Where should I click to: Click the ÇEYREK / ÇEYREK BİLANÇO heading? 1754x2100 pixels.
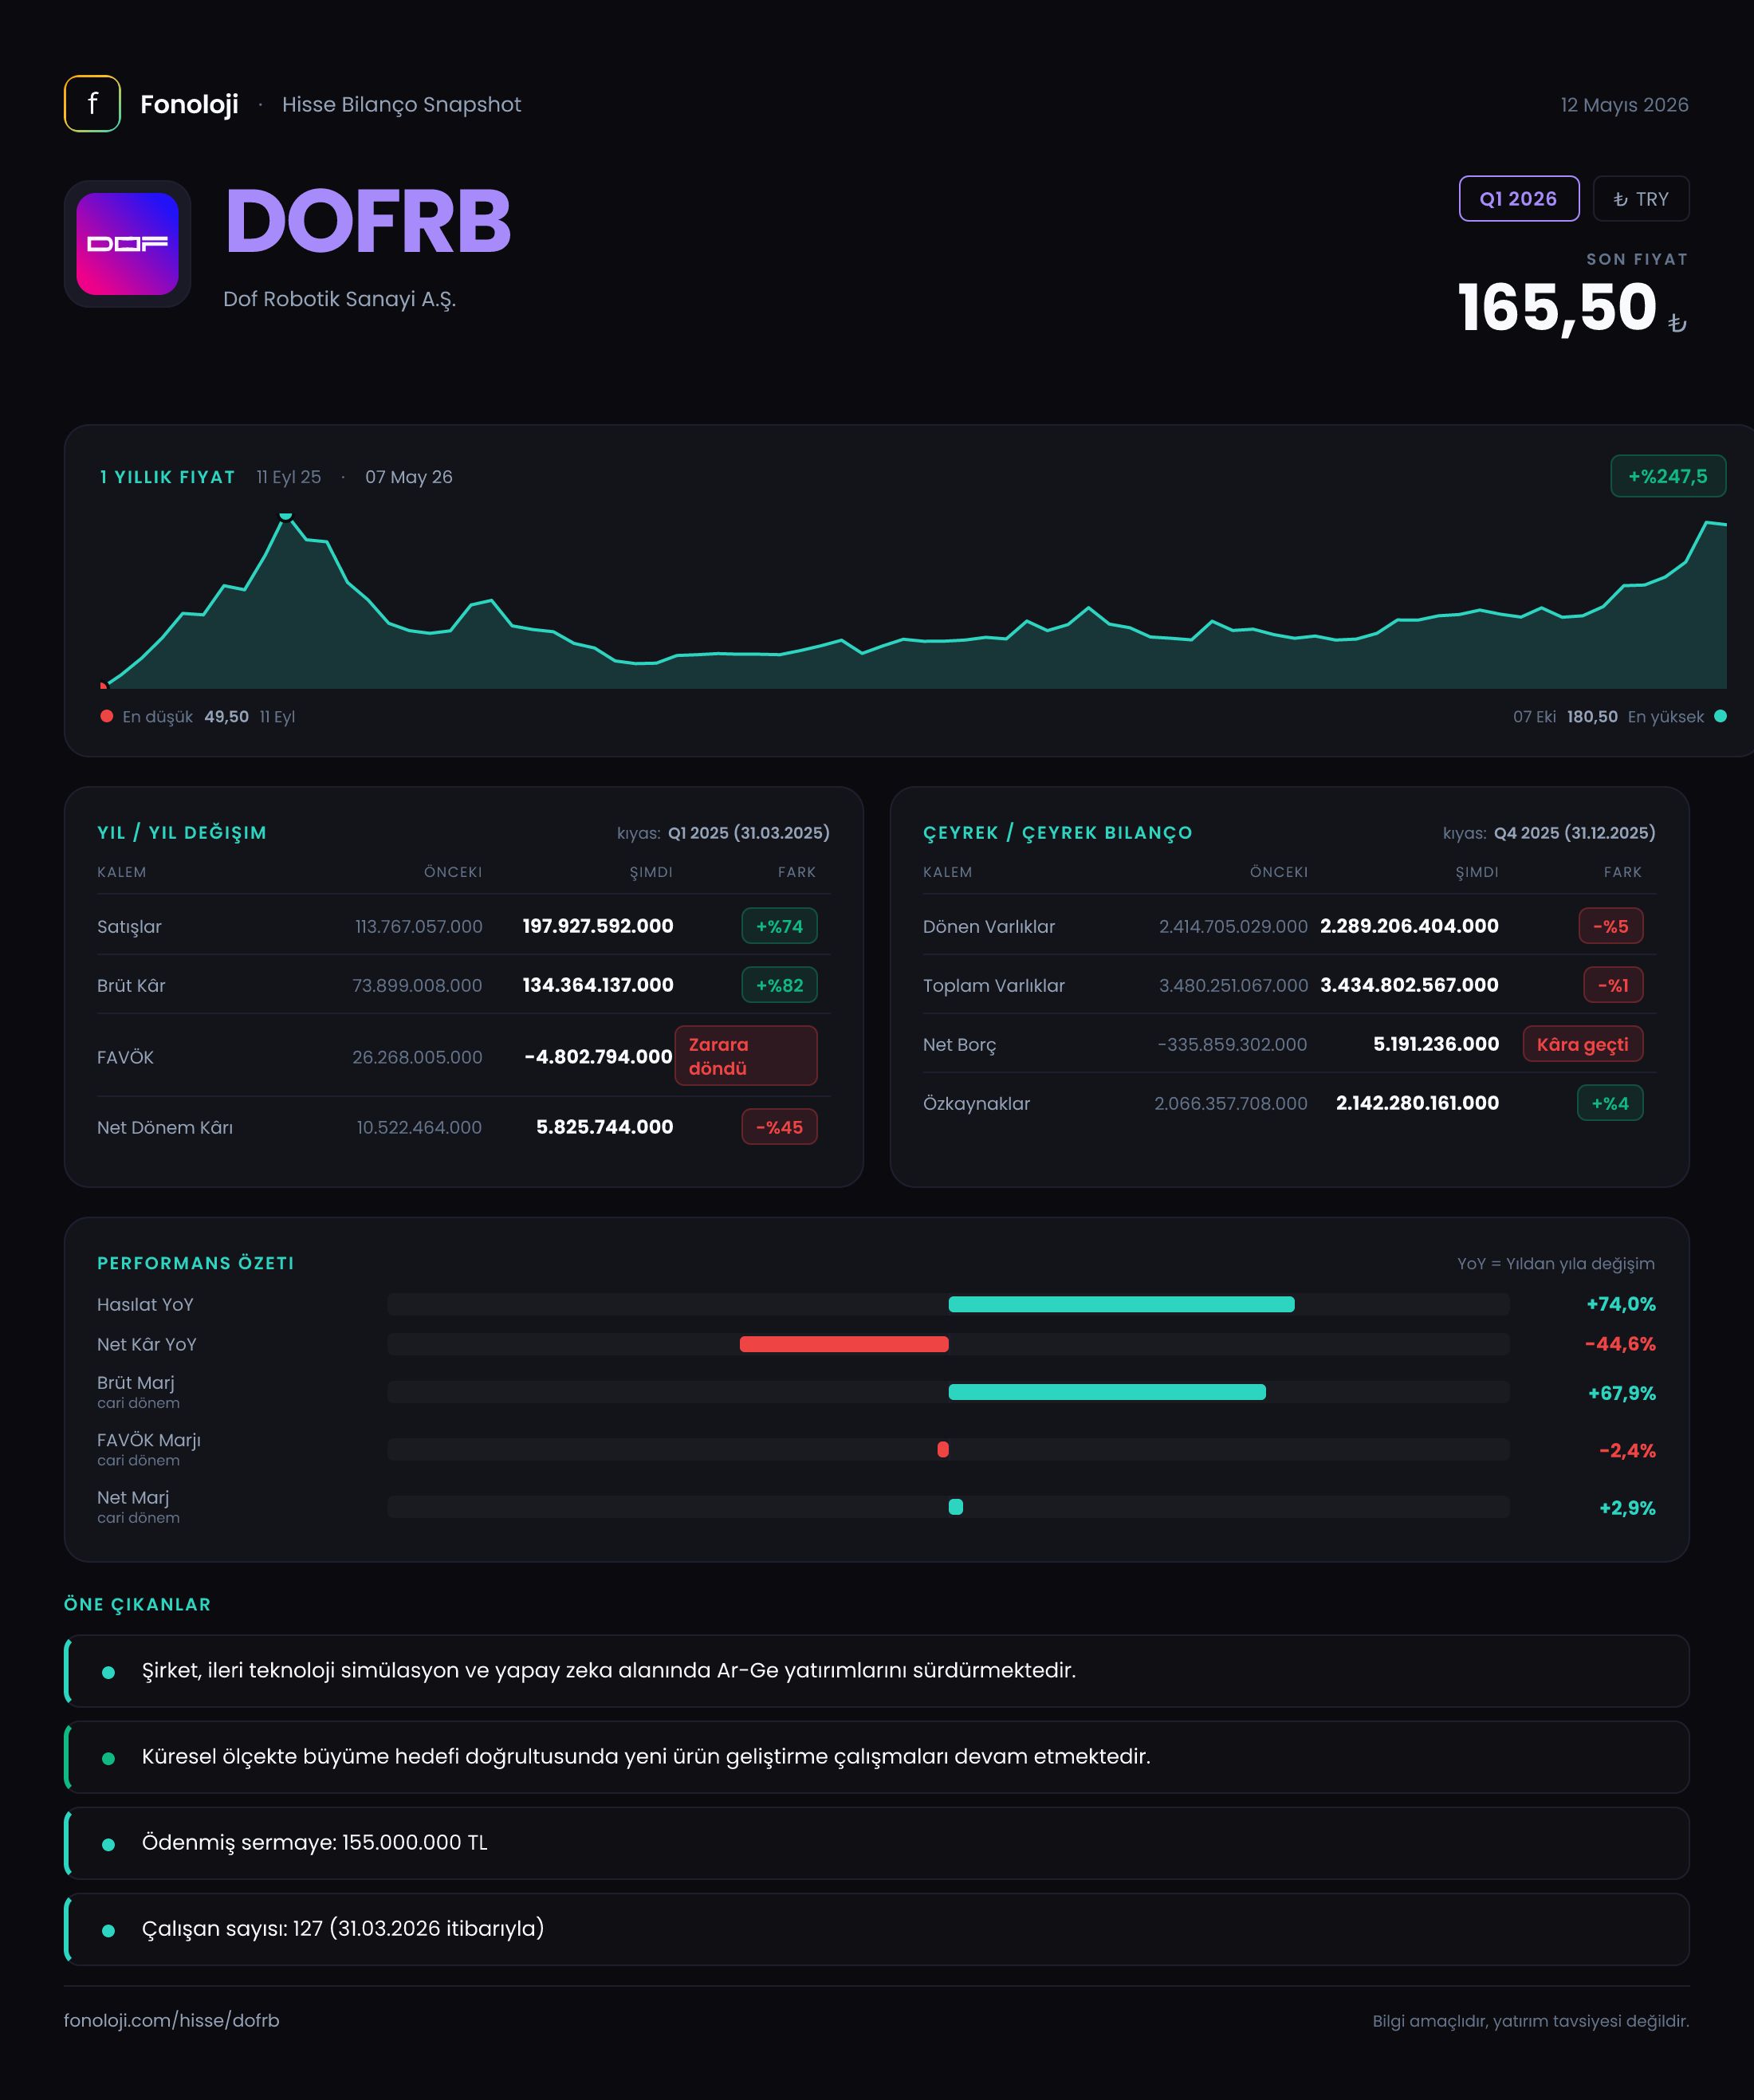pyautogui.click(x=1058, y=833)
